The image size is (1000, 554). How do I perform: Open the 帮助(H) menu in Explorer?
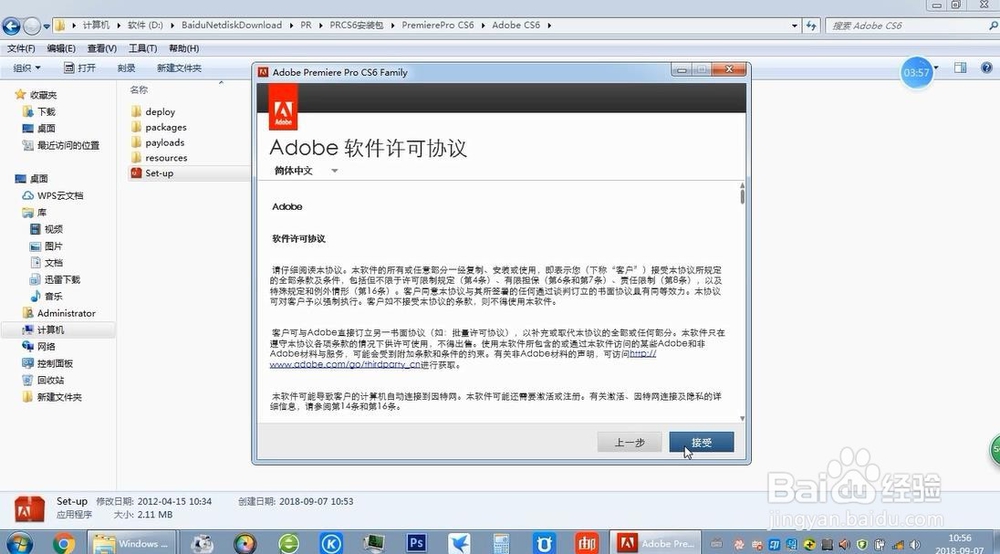(x=184, y=48)
